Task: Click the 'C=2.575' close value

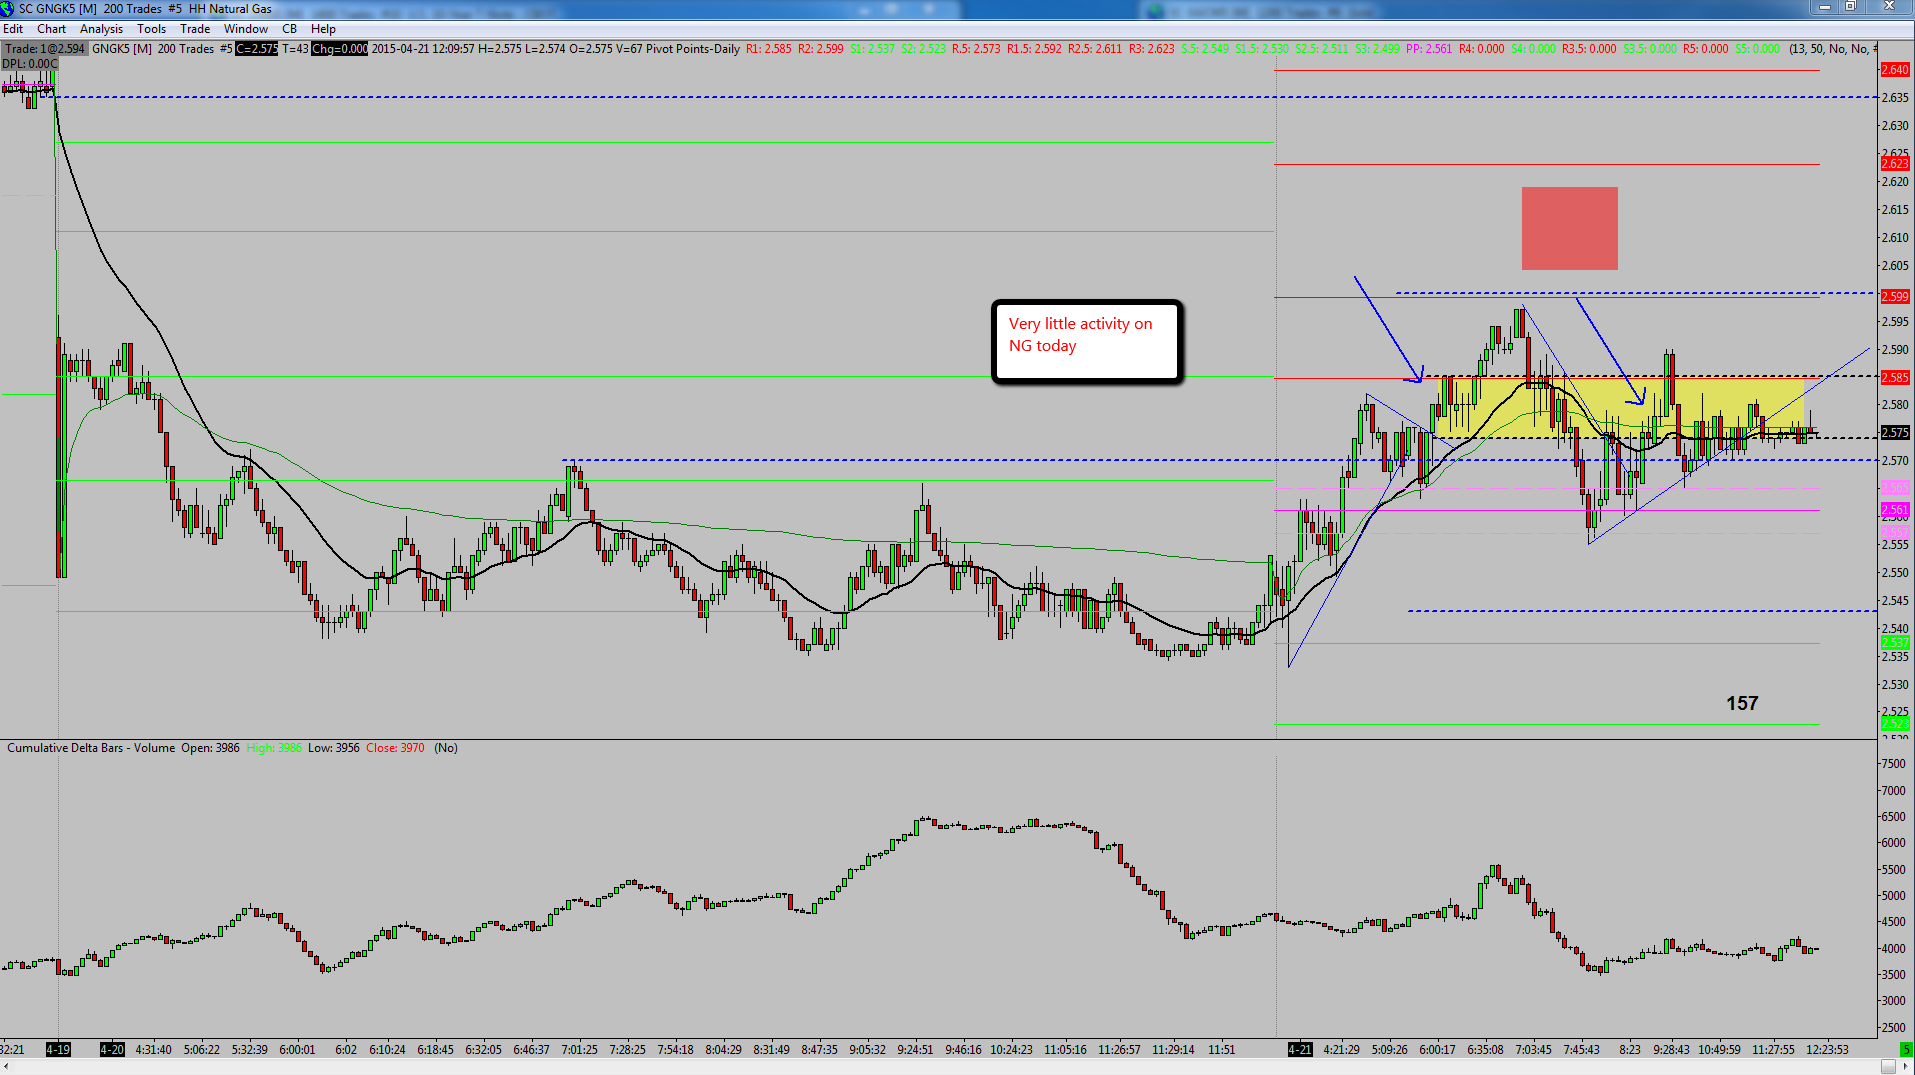Action: pos(257,49)
